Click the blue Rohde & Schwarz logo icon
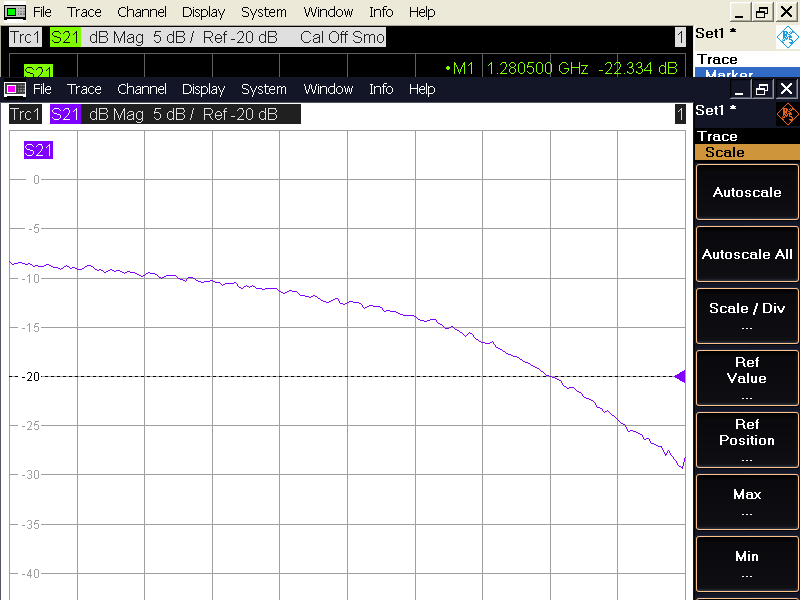 pyautogui.click(x=787, y=38)
